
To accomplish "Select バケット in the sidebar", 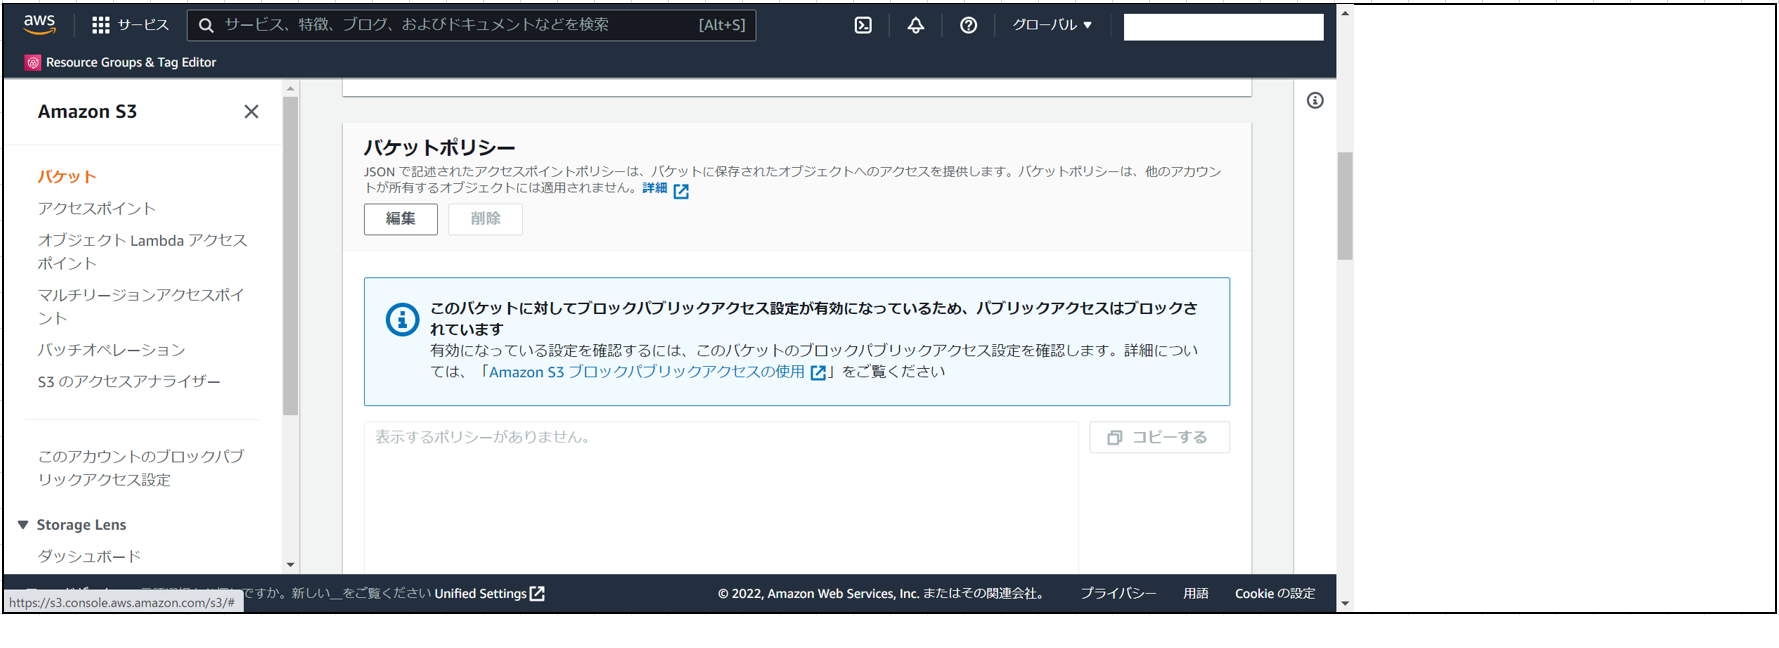I will (67, 177).
